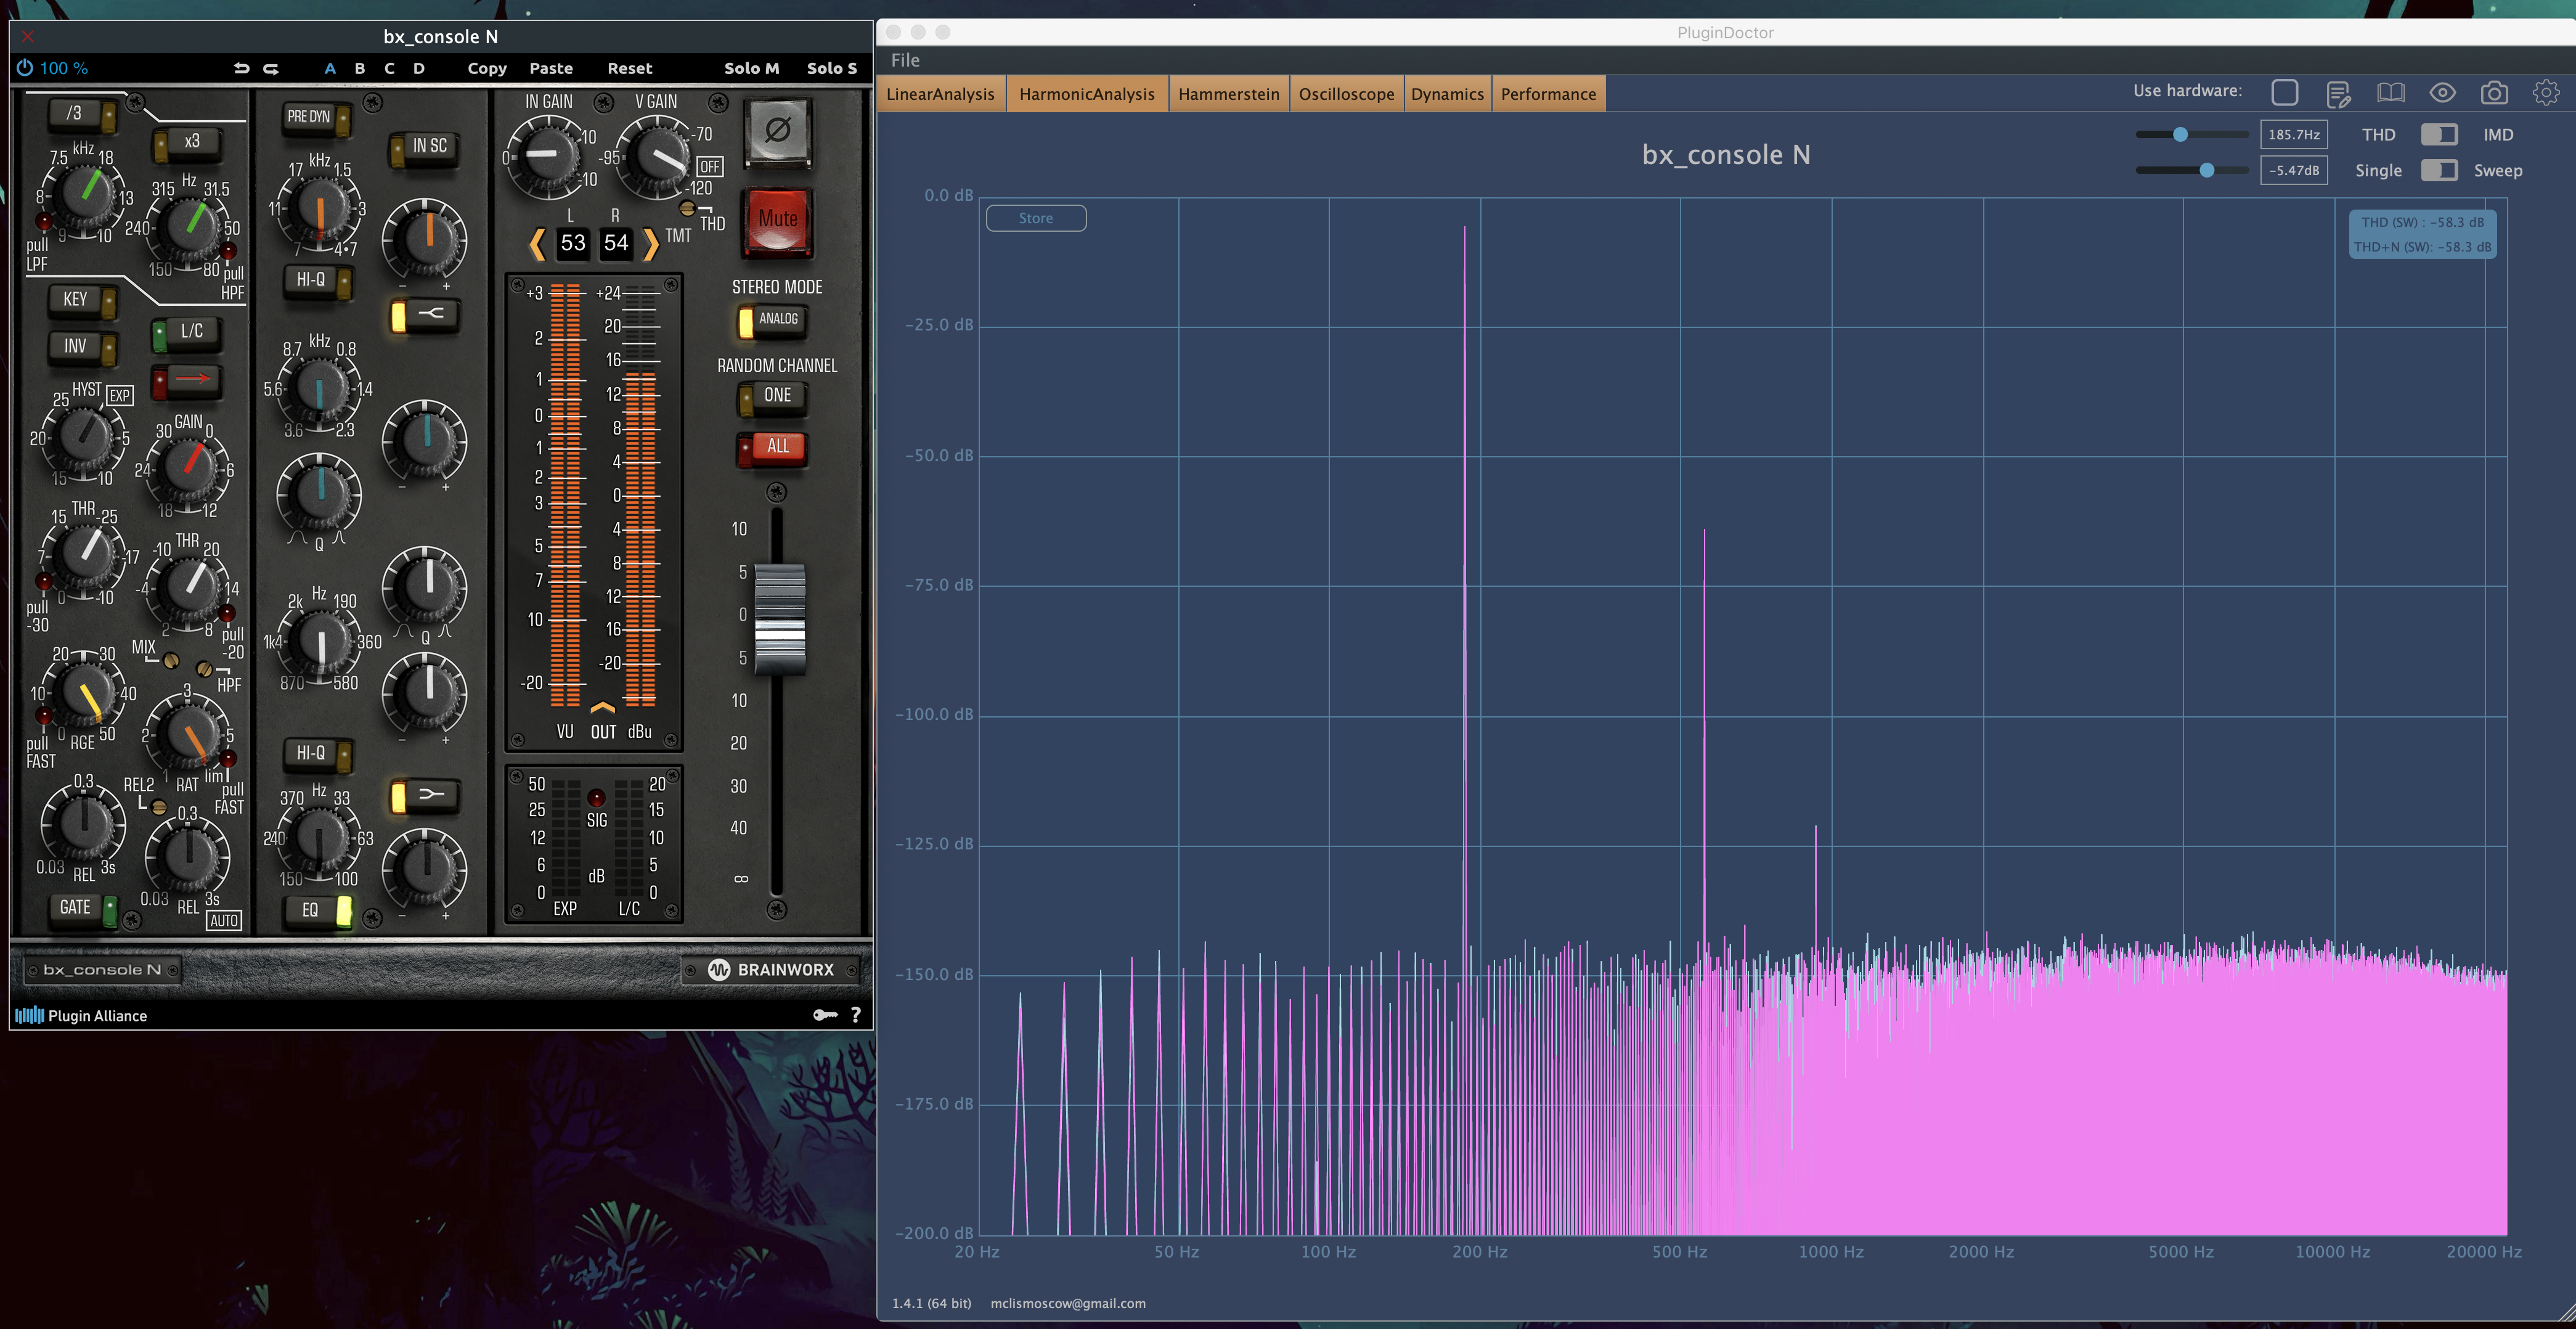Click the PluginDoctor camera screenshot icon
The height and width of the screenshot is (1329, 2576).
(2494, 93)
